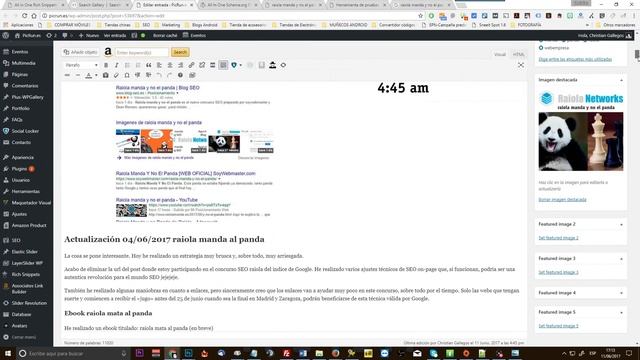Screen dimensions: 640x360
Task: Focus the Enter keyword(s) field
Action: tap(142, 52)
